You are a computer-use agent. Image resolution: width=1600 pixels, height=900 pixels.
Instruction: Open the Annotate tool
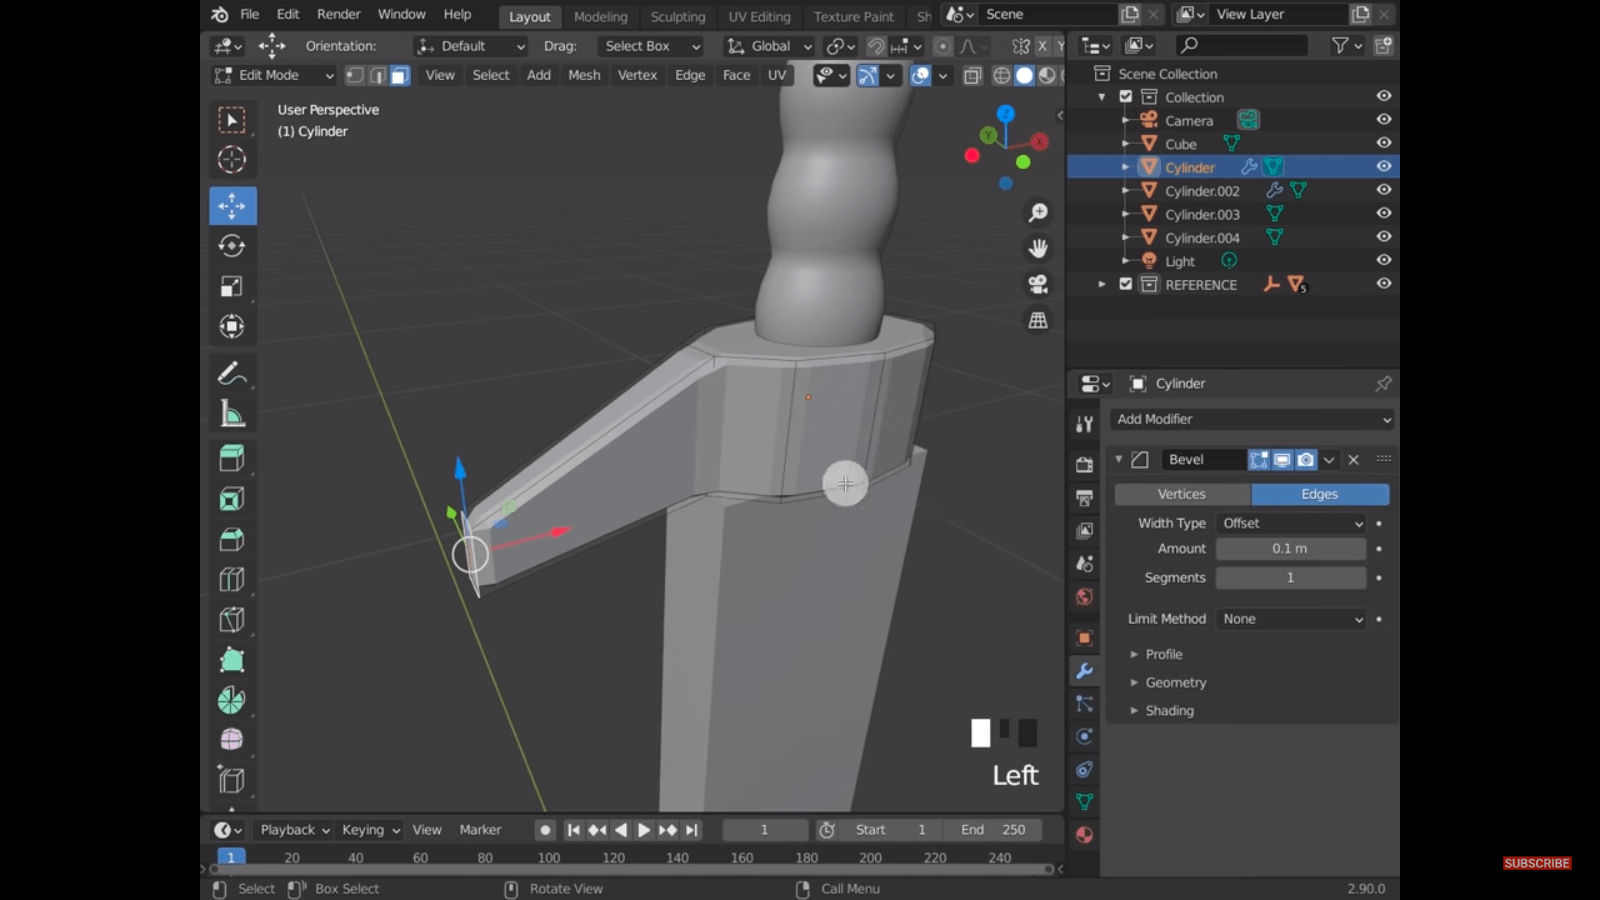coord(232,372)
